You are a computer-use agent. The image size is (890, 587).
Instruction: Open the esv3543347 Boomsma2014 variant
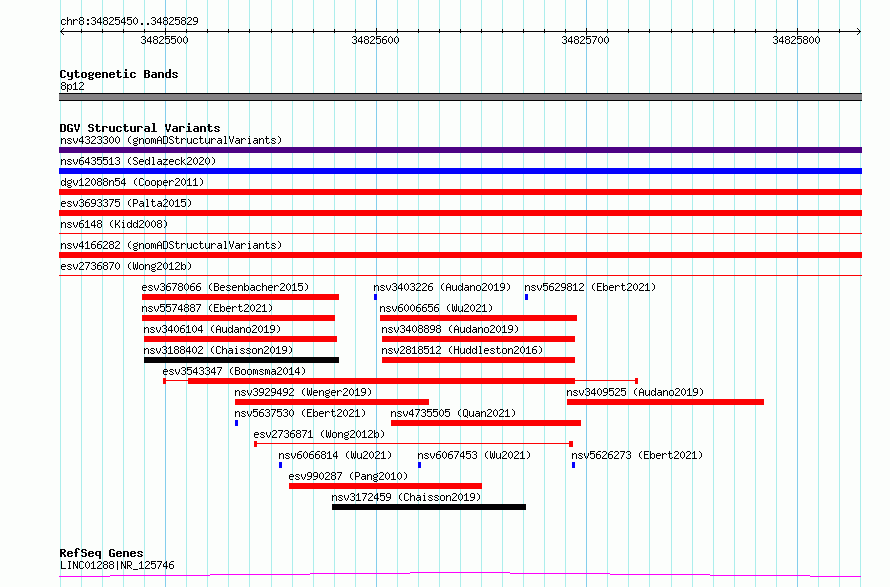click(234, 371)
